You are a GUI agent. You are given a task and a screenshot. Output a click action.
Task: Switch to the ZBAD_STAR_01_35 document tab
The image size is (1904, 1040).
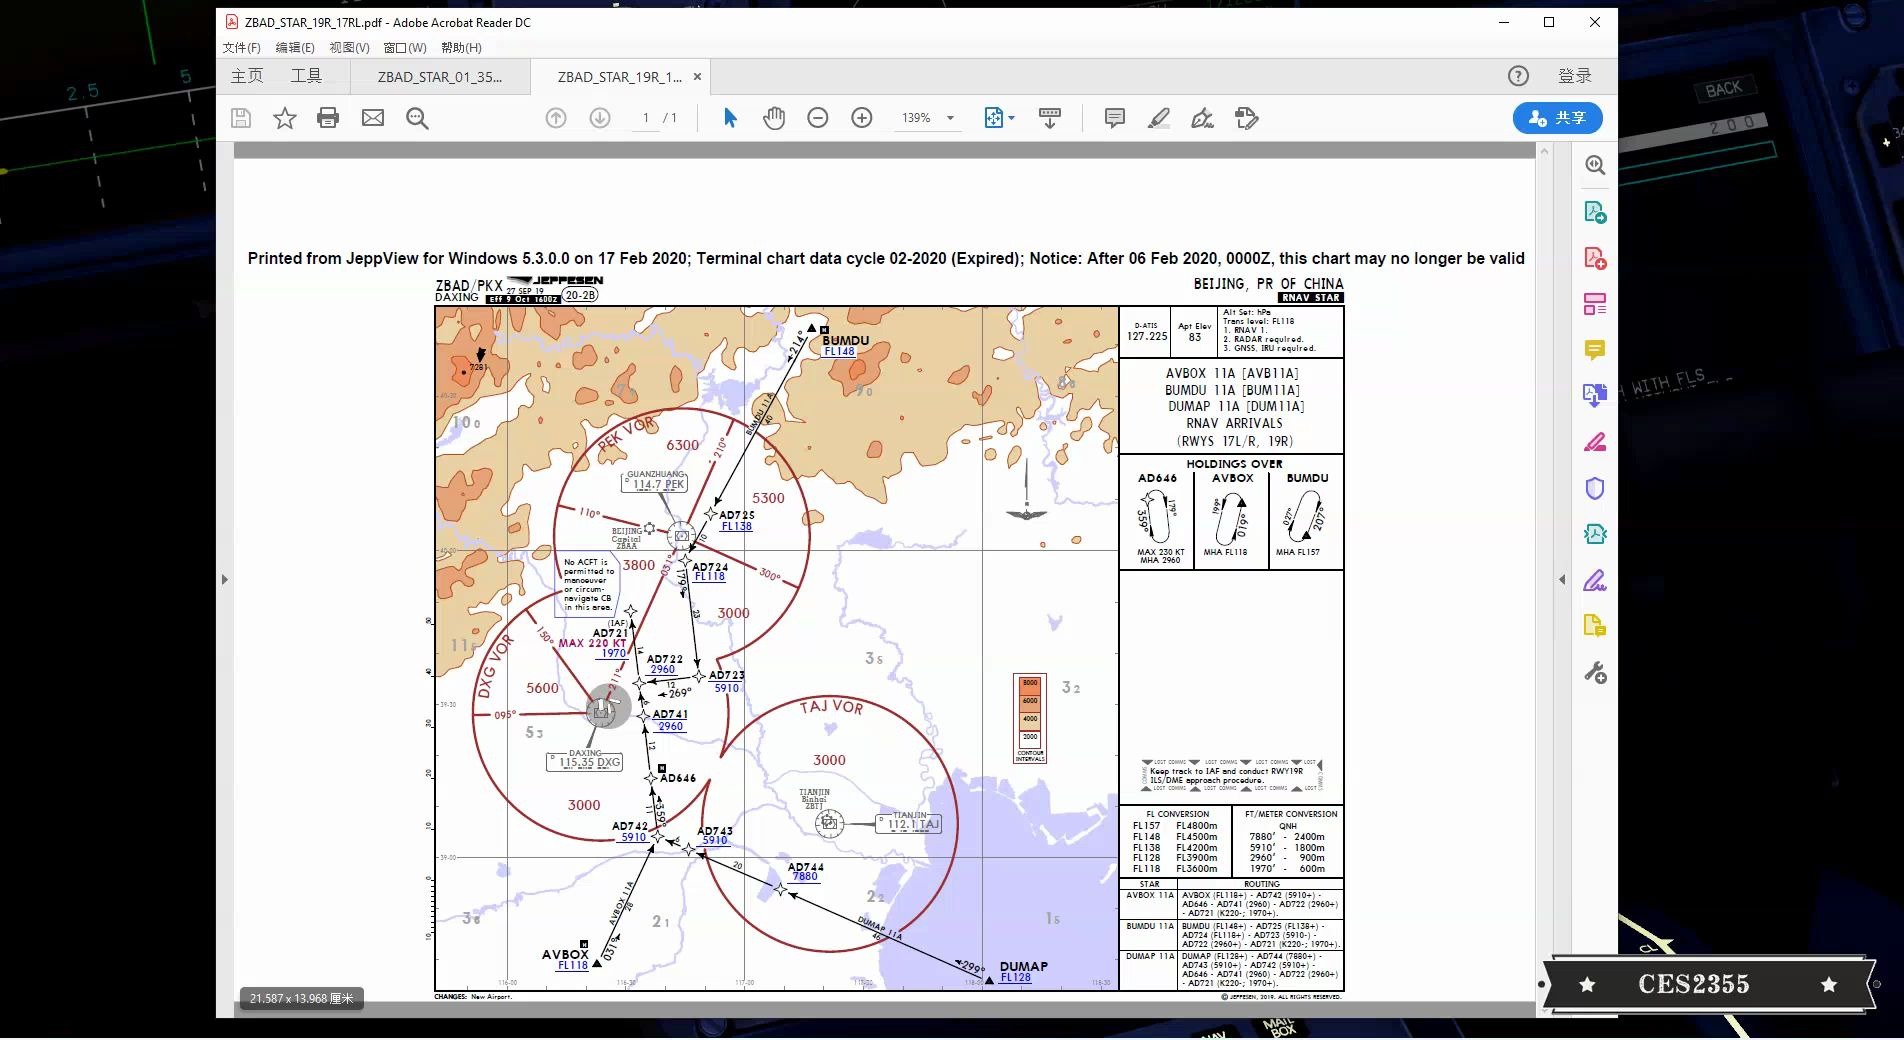pos(440,76)
